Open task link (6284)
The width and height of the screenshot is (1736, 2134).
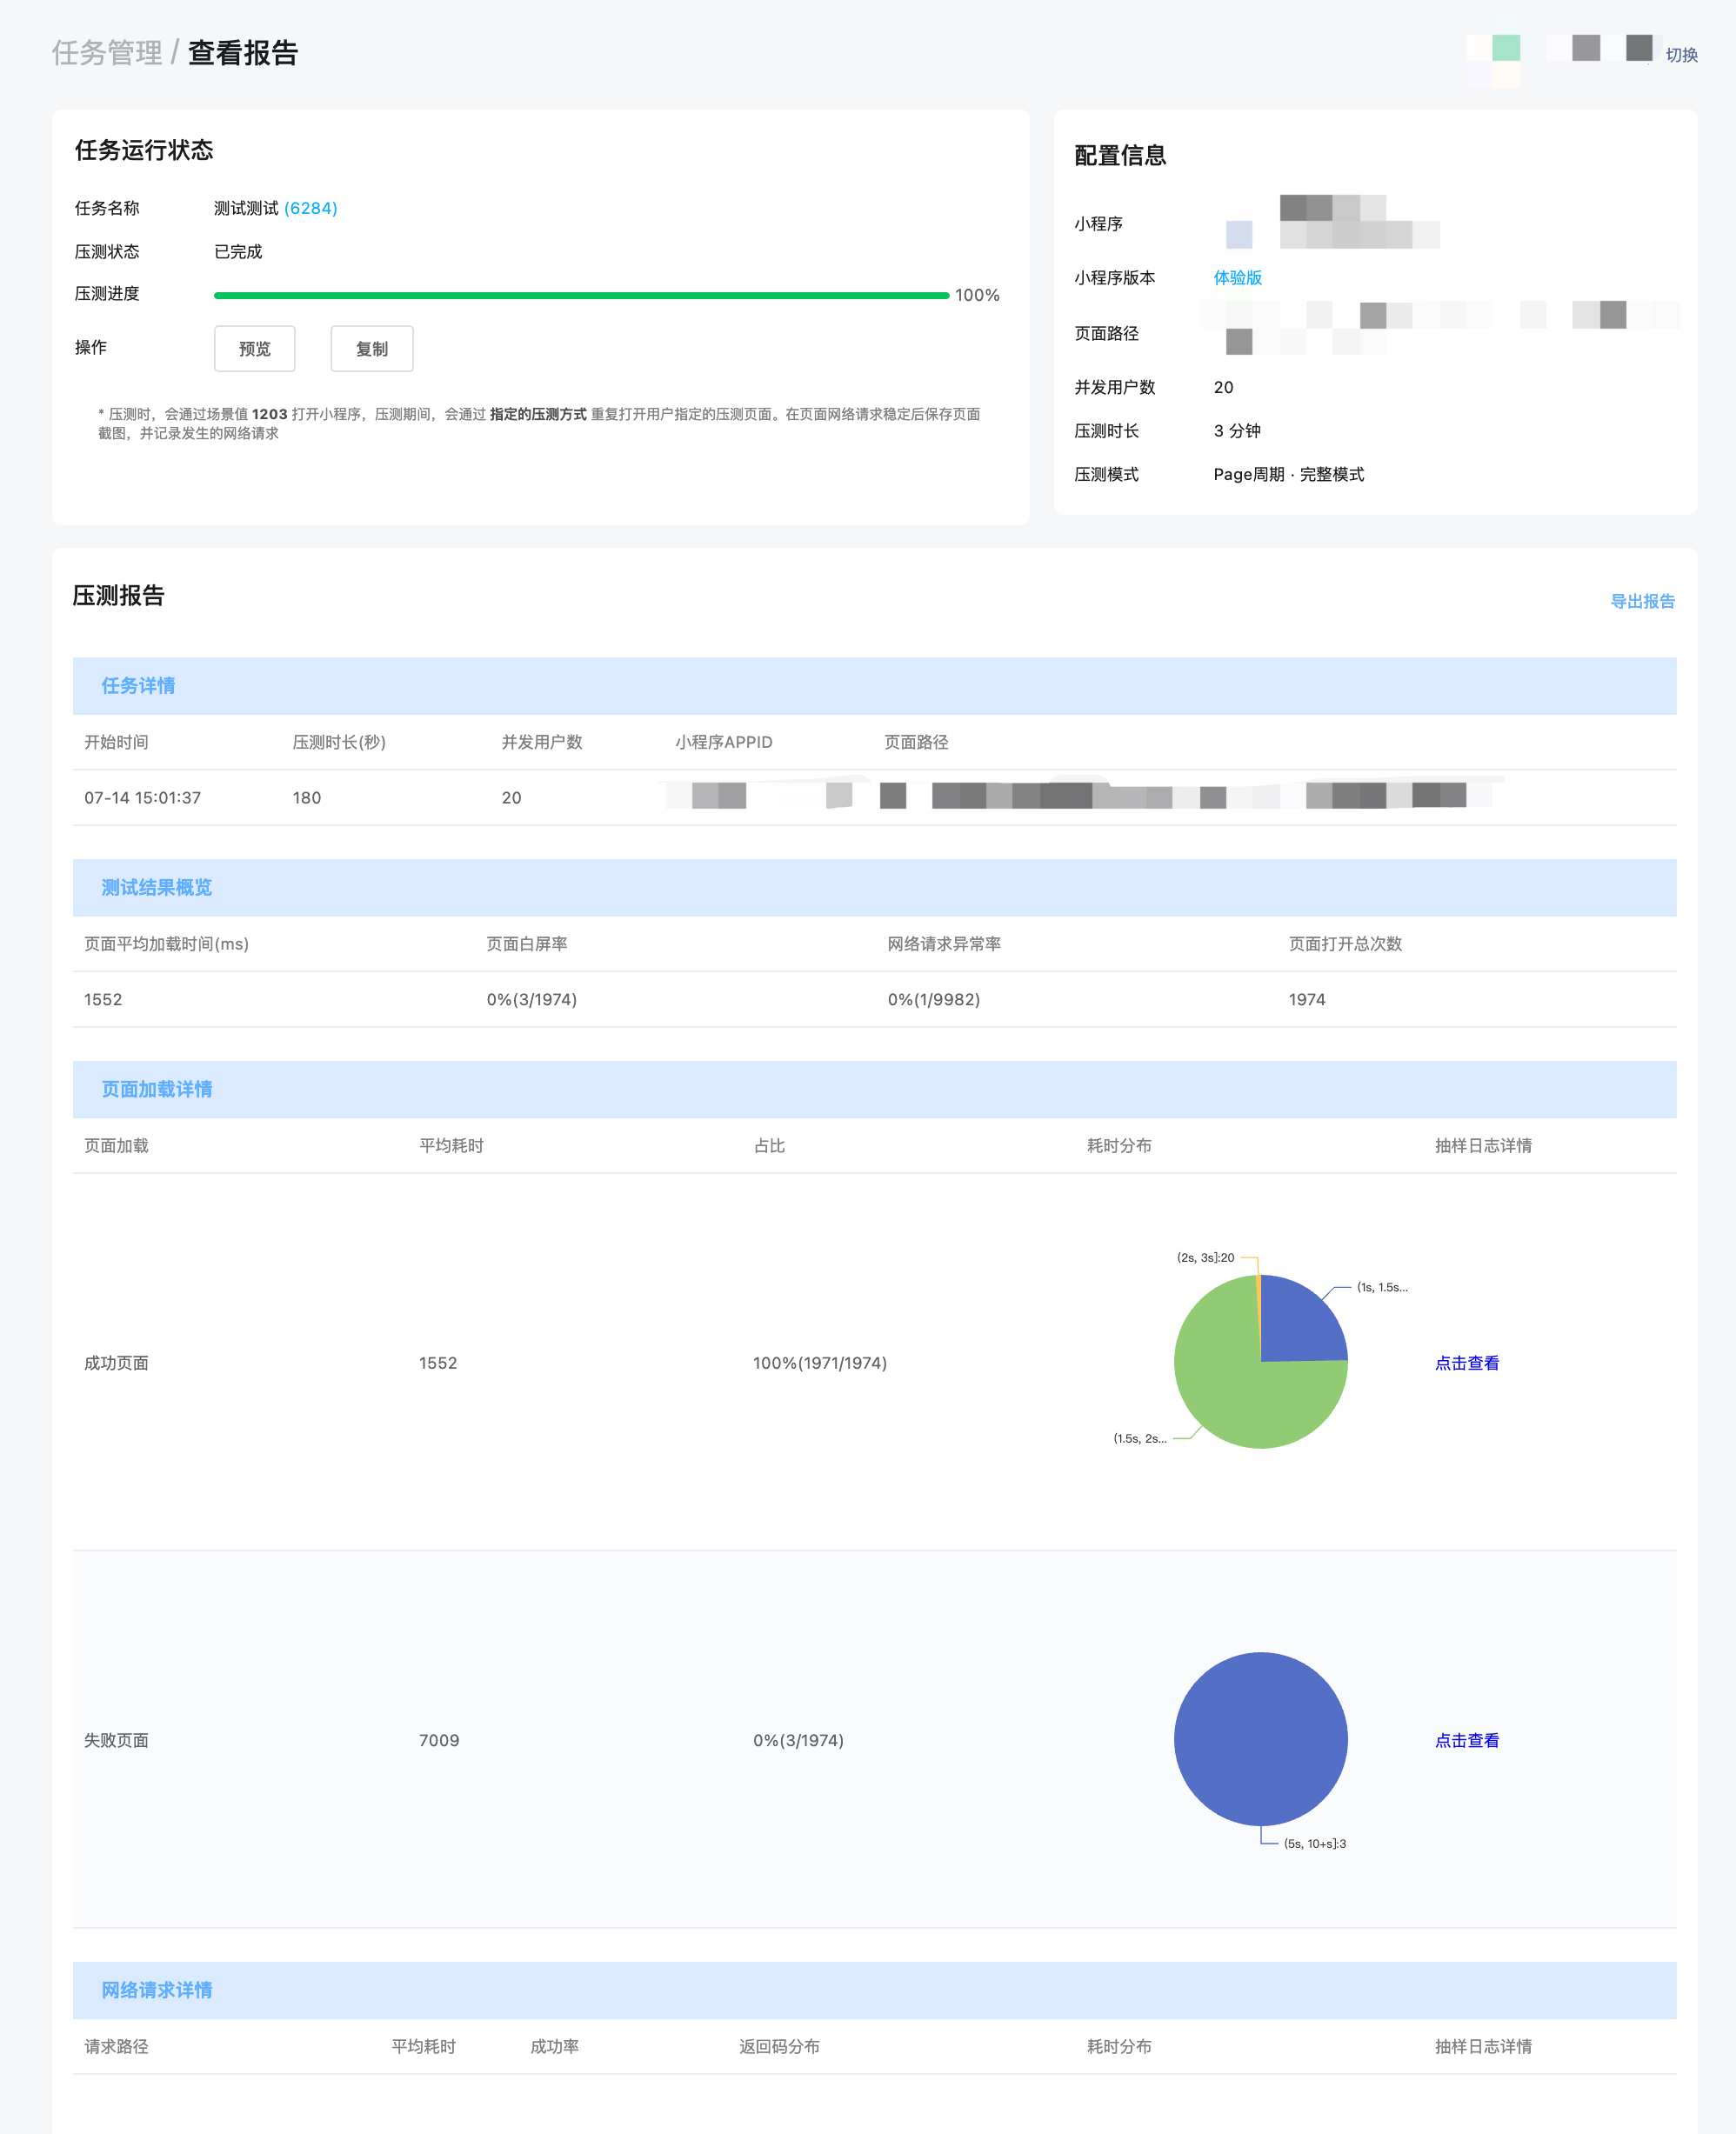311,208
